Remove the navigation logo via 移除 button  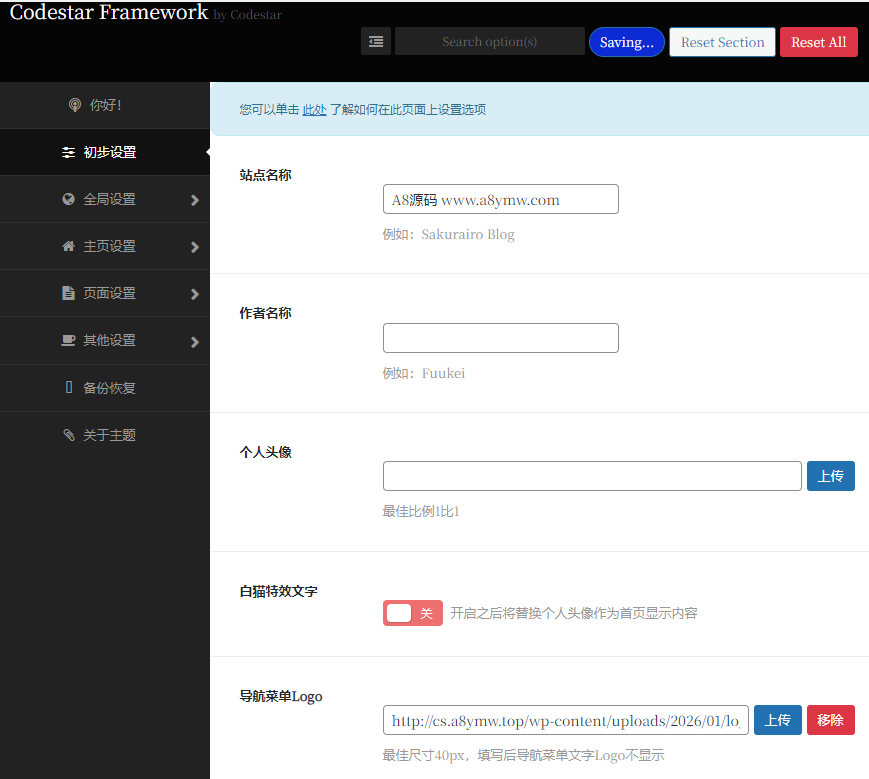(x=830, y=719)
